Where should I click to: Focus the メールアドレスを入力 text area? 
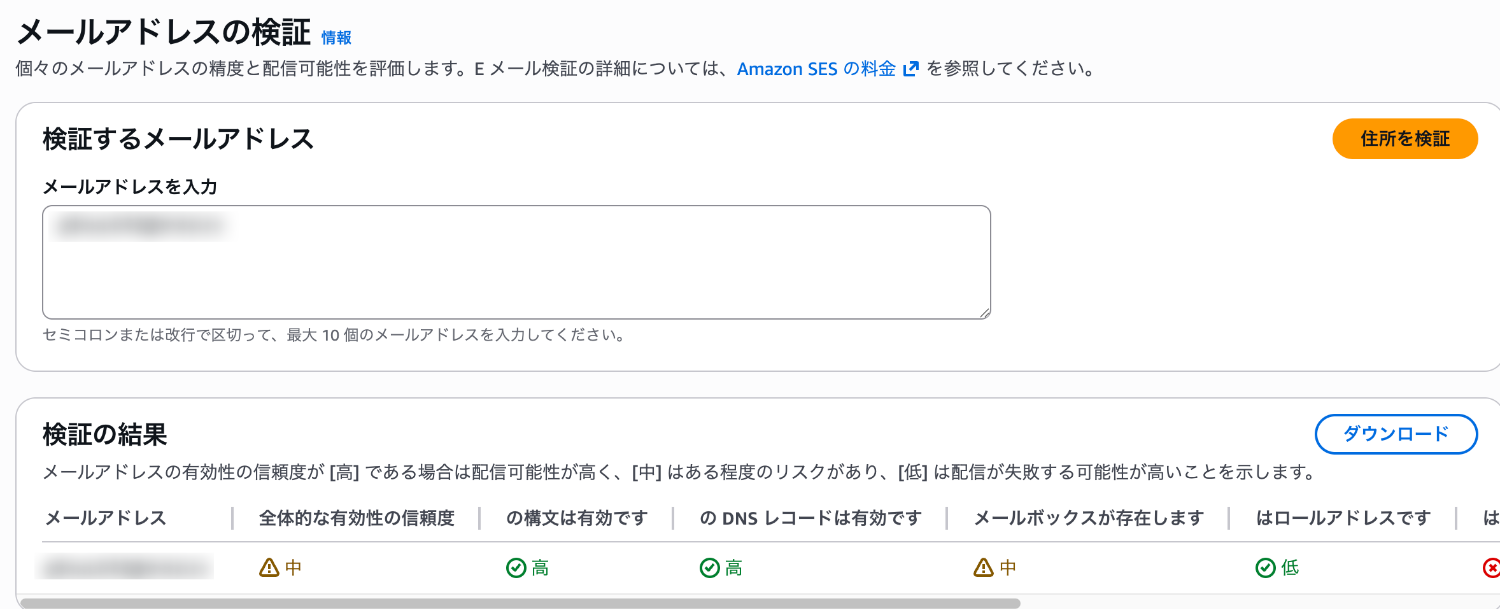(x=516, y=262)
